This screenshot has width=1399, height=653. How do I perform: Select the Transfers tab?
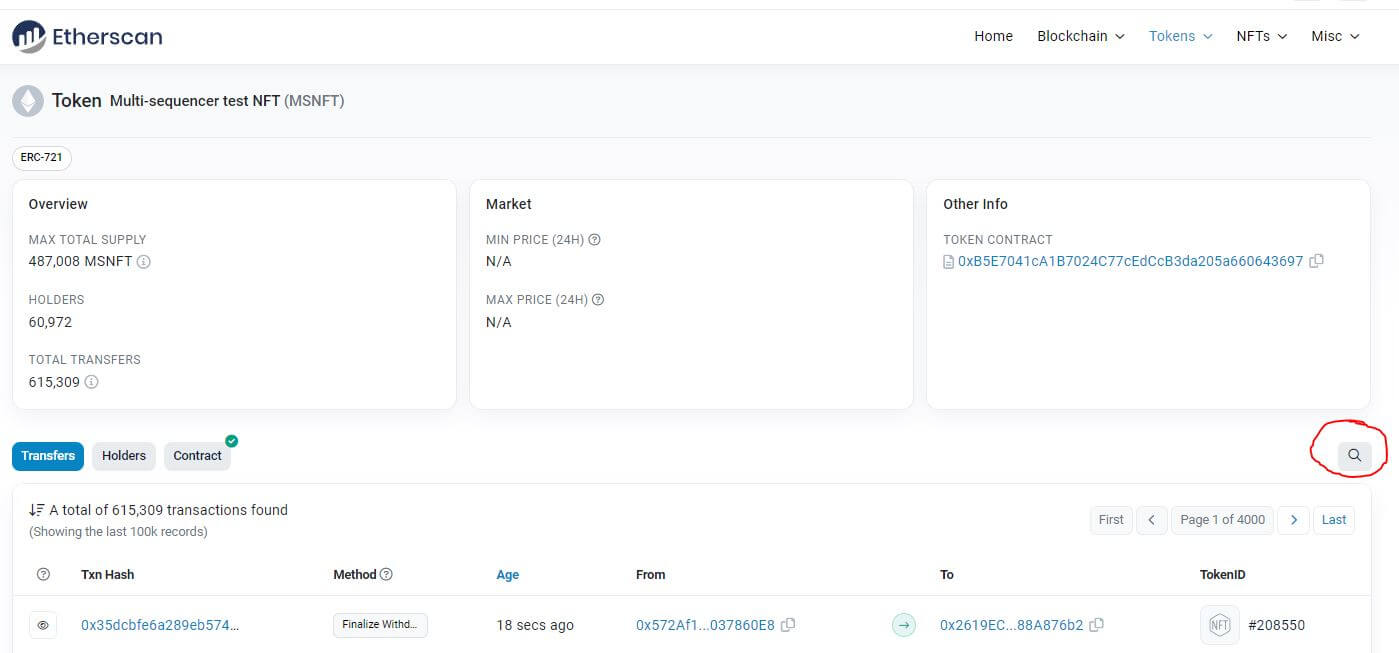pyautogui.click(x=48, y=456)
